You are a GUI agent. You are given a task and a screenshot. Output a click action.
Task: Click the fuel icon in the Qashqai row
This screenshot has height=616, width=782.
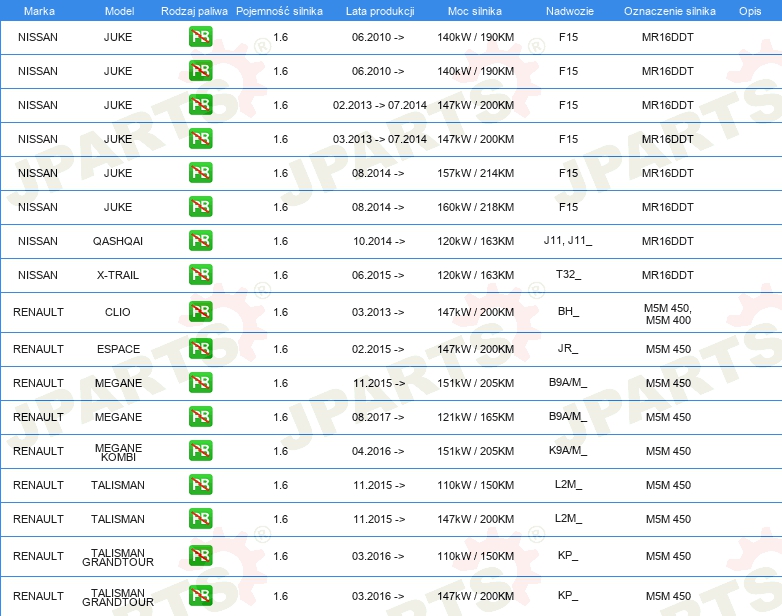(200, 240)
